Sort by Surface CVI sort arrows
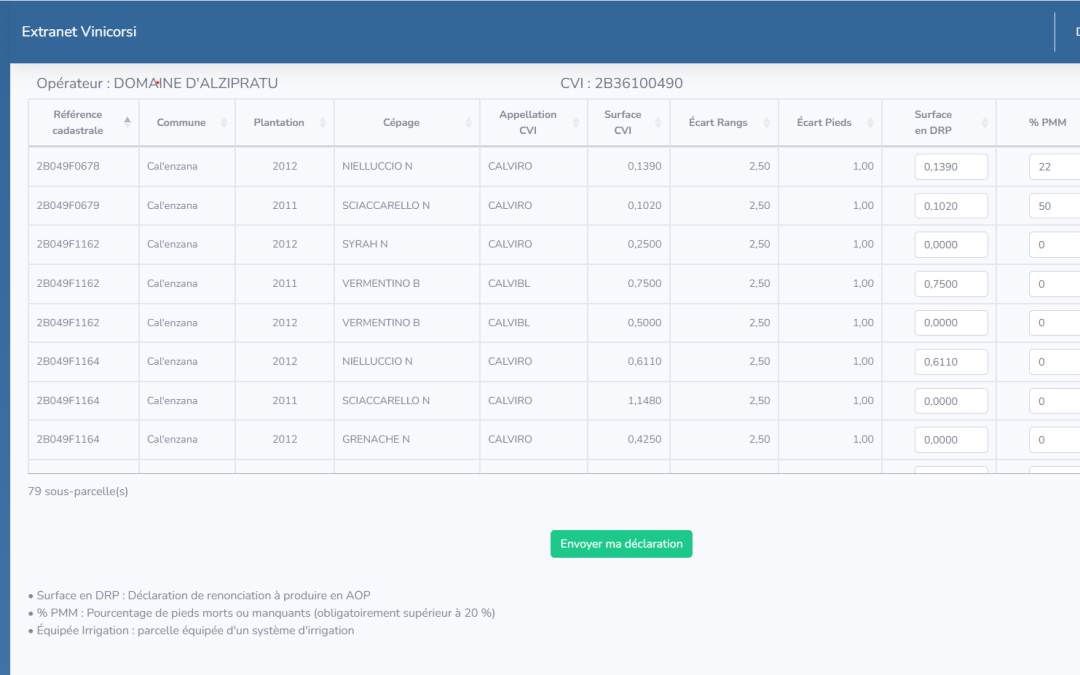 tap(658, 123)
